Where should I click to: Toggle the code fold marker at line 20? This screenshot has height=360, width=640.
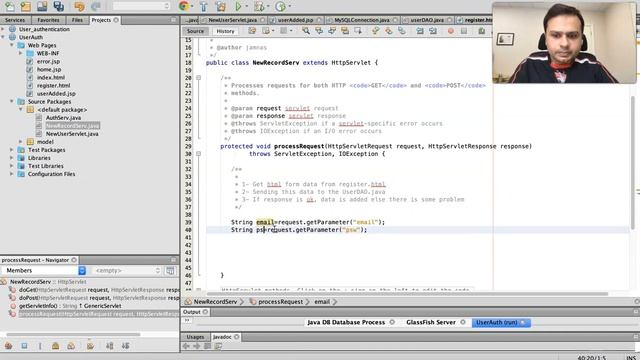click(198, 78)
